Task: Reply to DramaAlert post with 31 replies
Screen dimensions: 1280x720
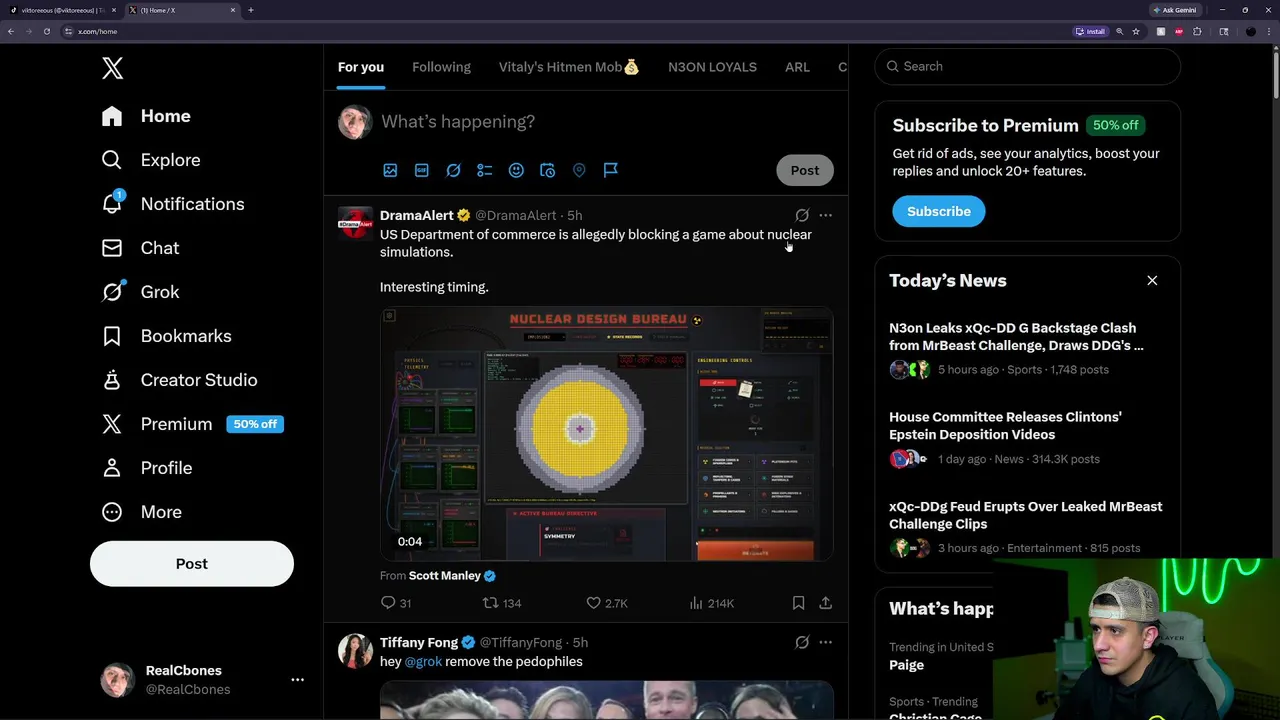Action: 396,603
